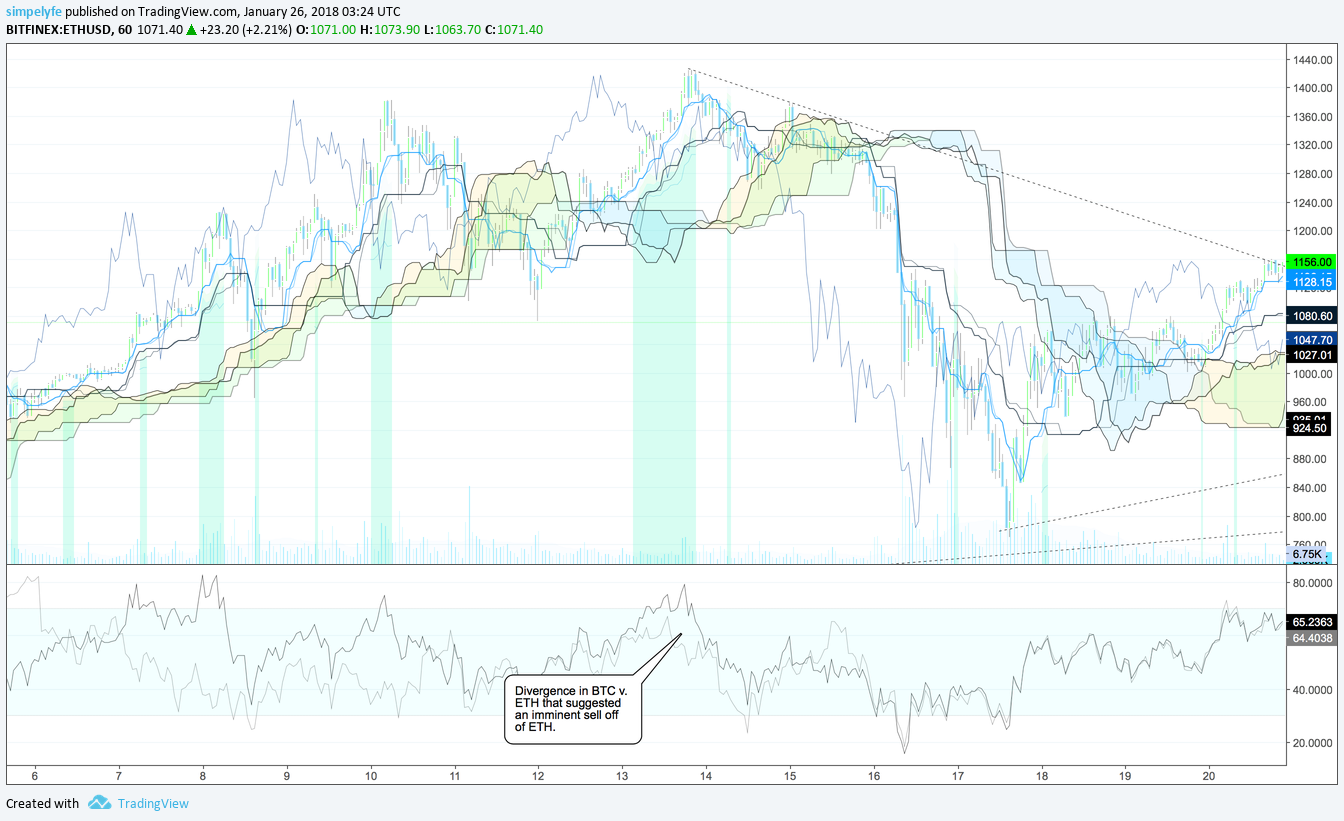The height and width of the screenshot is (821, 1344).
Task: Select the L:1063.70 low value
Action: point(452,30)
